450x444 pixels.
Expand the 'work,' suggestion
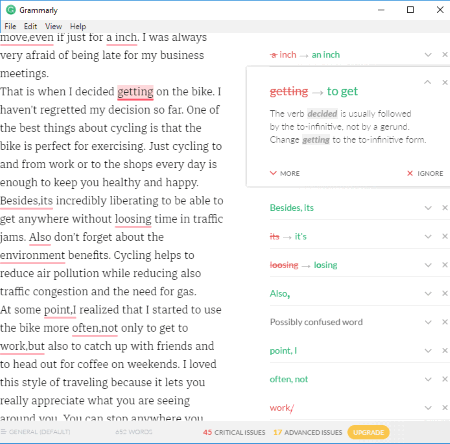[428, 408]
